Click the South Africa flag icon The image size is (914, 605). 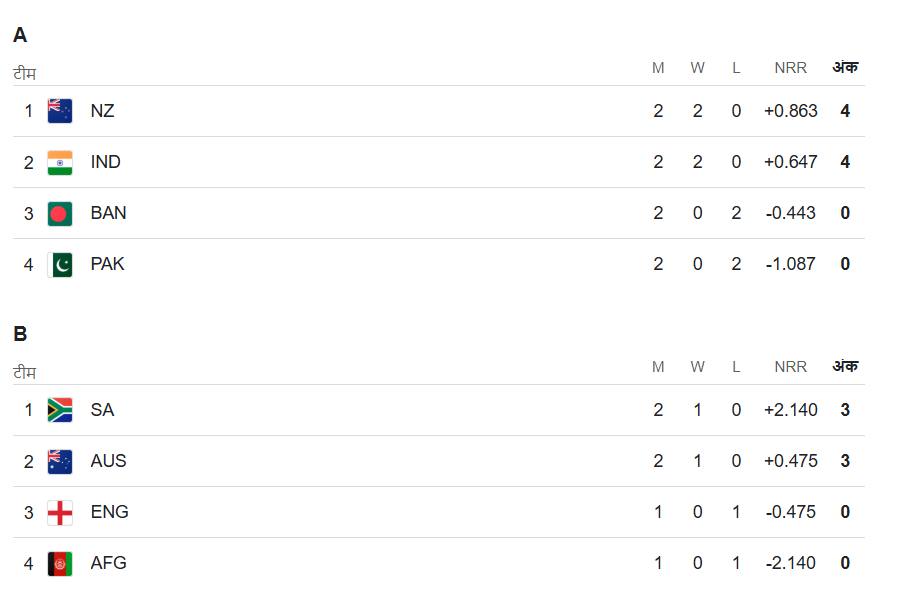click(x=60, y=410)
